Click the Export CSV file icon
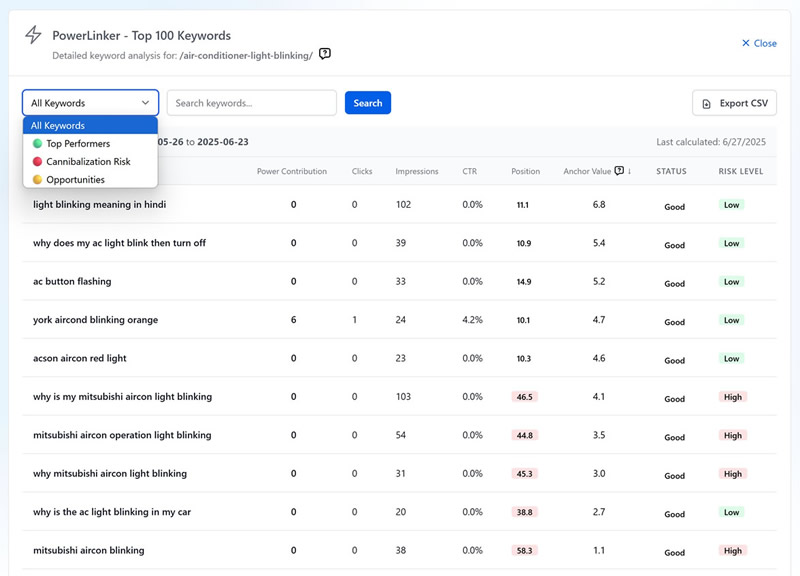The height and width of the screenshot is (576, 800). tap(706, 104)
